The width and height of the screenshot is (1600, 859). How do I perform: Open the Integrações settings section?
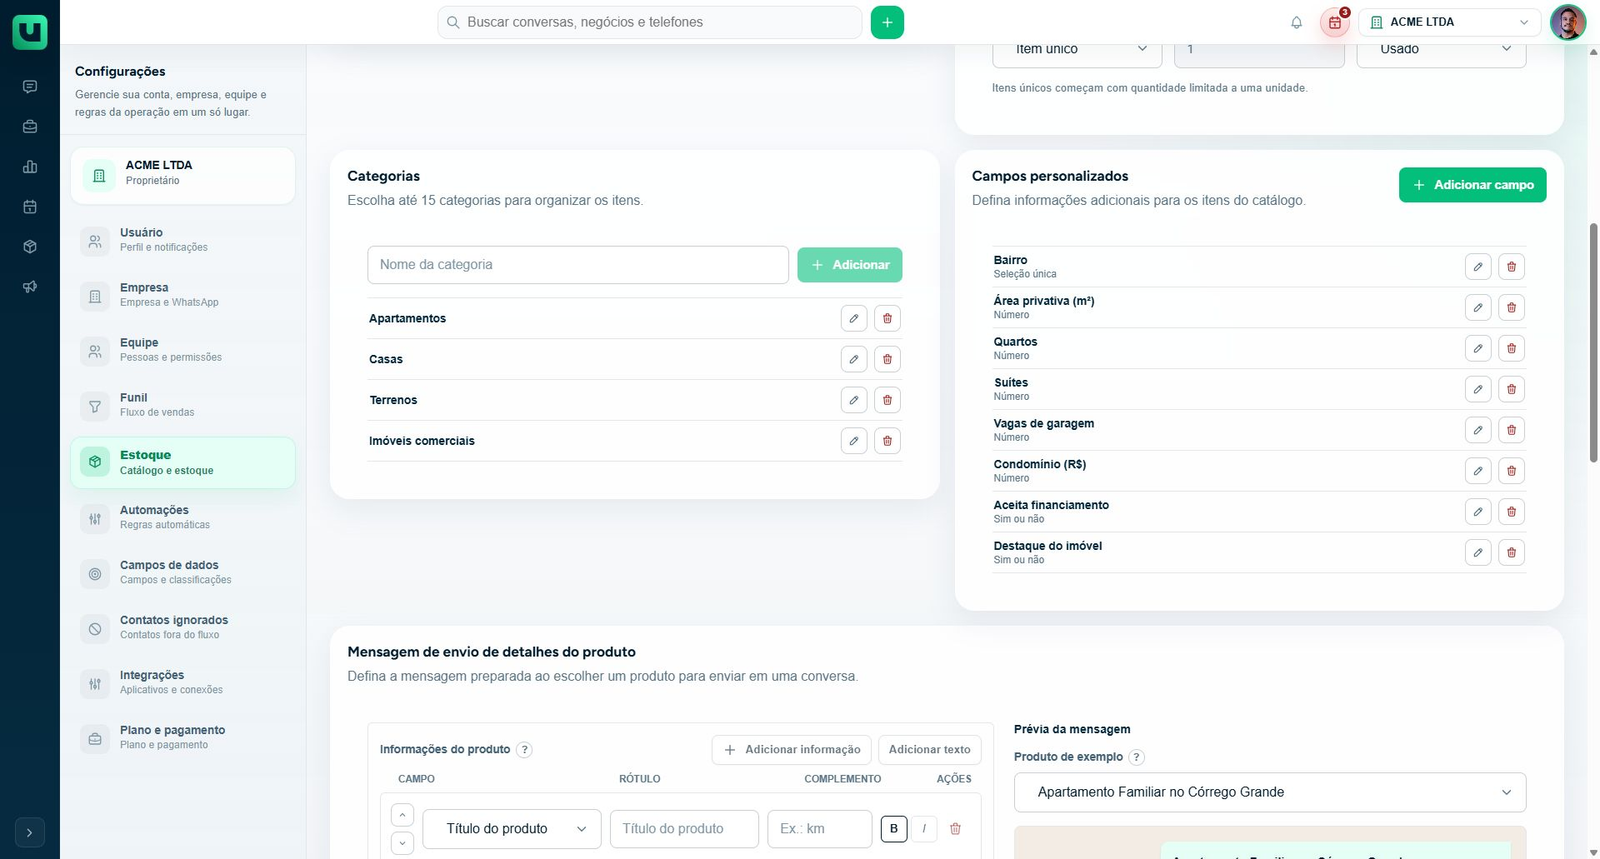pyautogui.click(x=183, y=682)
